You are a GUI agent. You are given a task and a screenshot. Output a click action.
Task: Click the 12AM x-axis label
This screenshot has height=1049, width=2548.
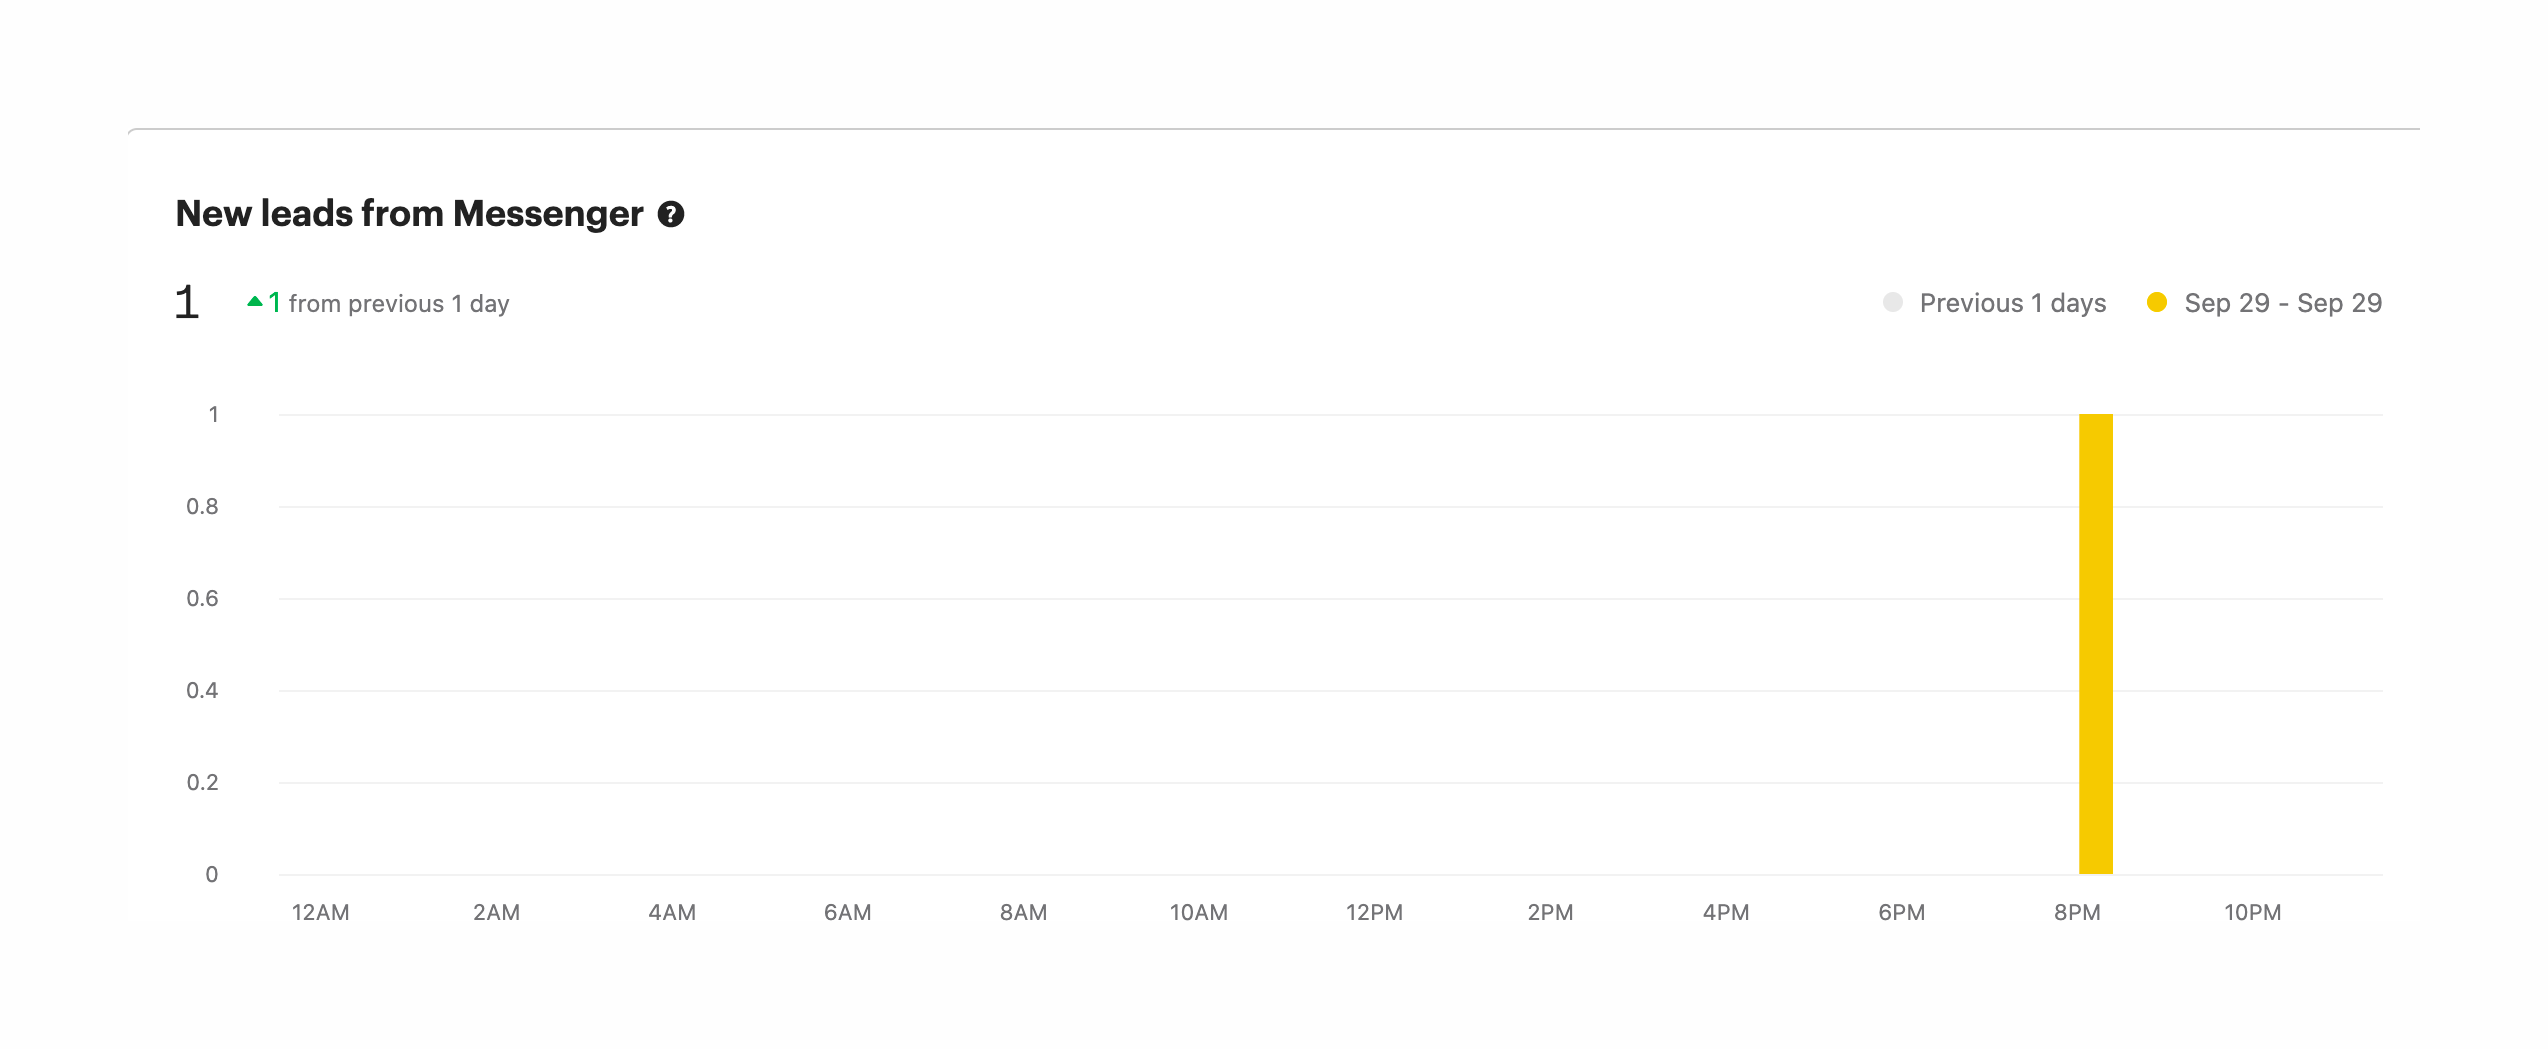320,912
